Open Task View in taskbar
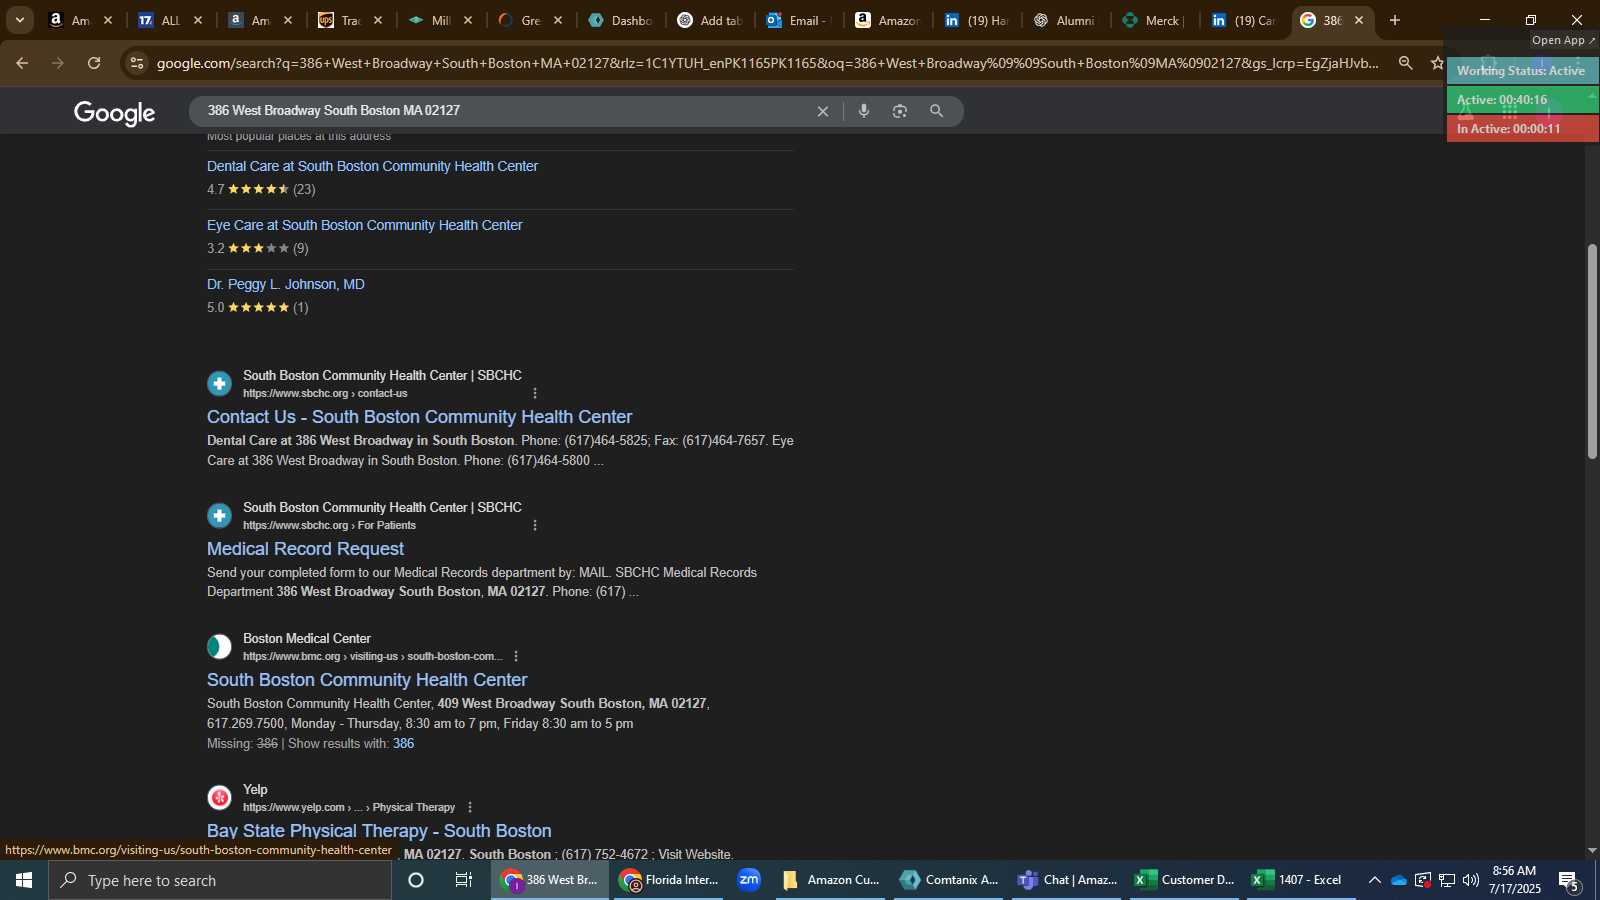 pyautogui.click(x=464, y=880)
